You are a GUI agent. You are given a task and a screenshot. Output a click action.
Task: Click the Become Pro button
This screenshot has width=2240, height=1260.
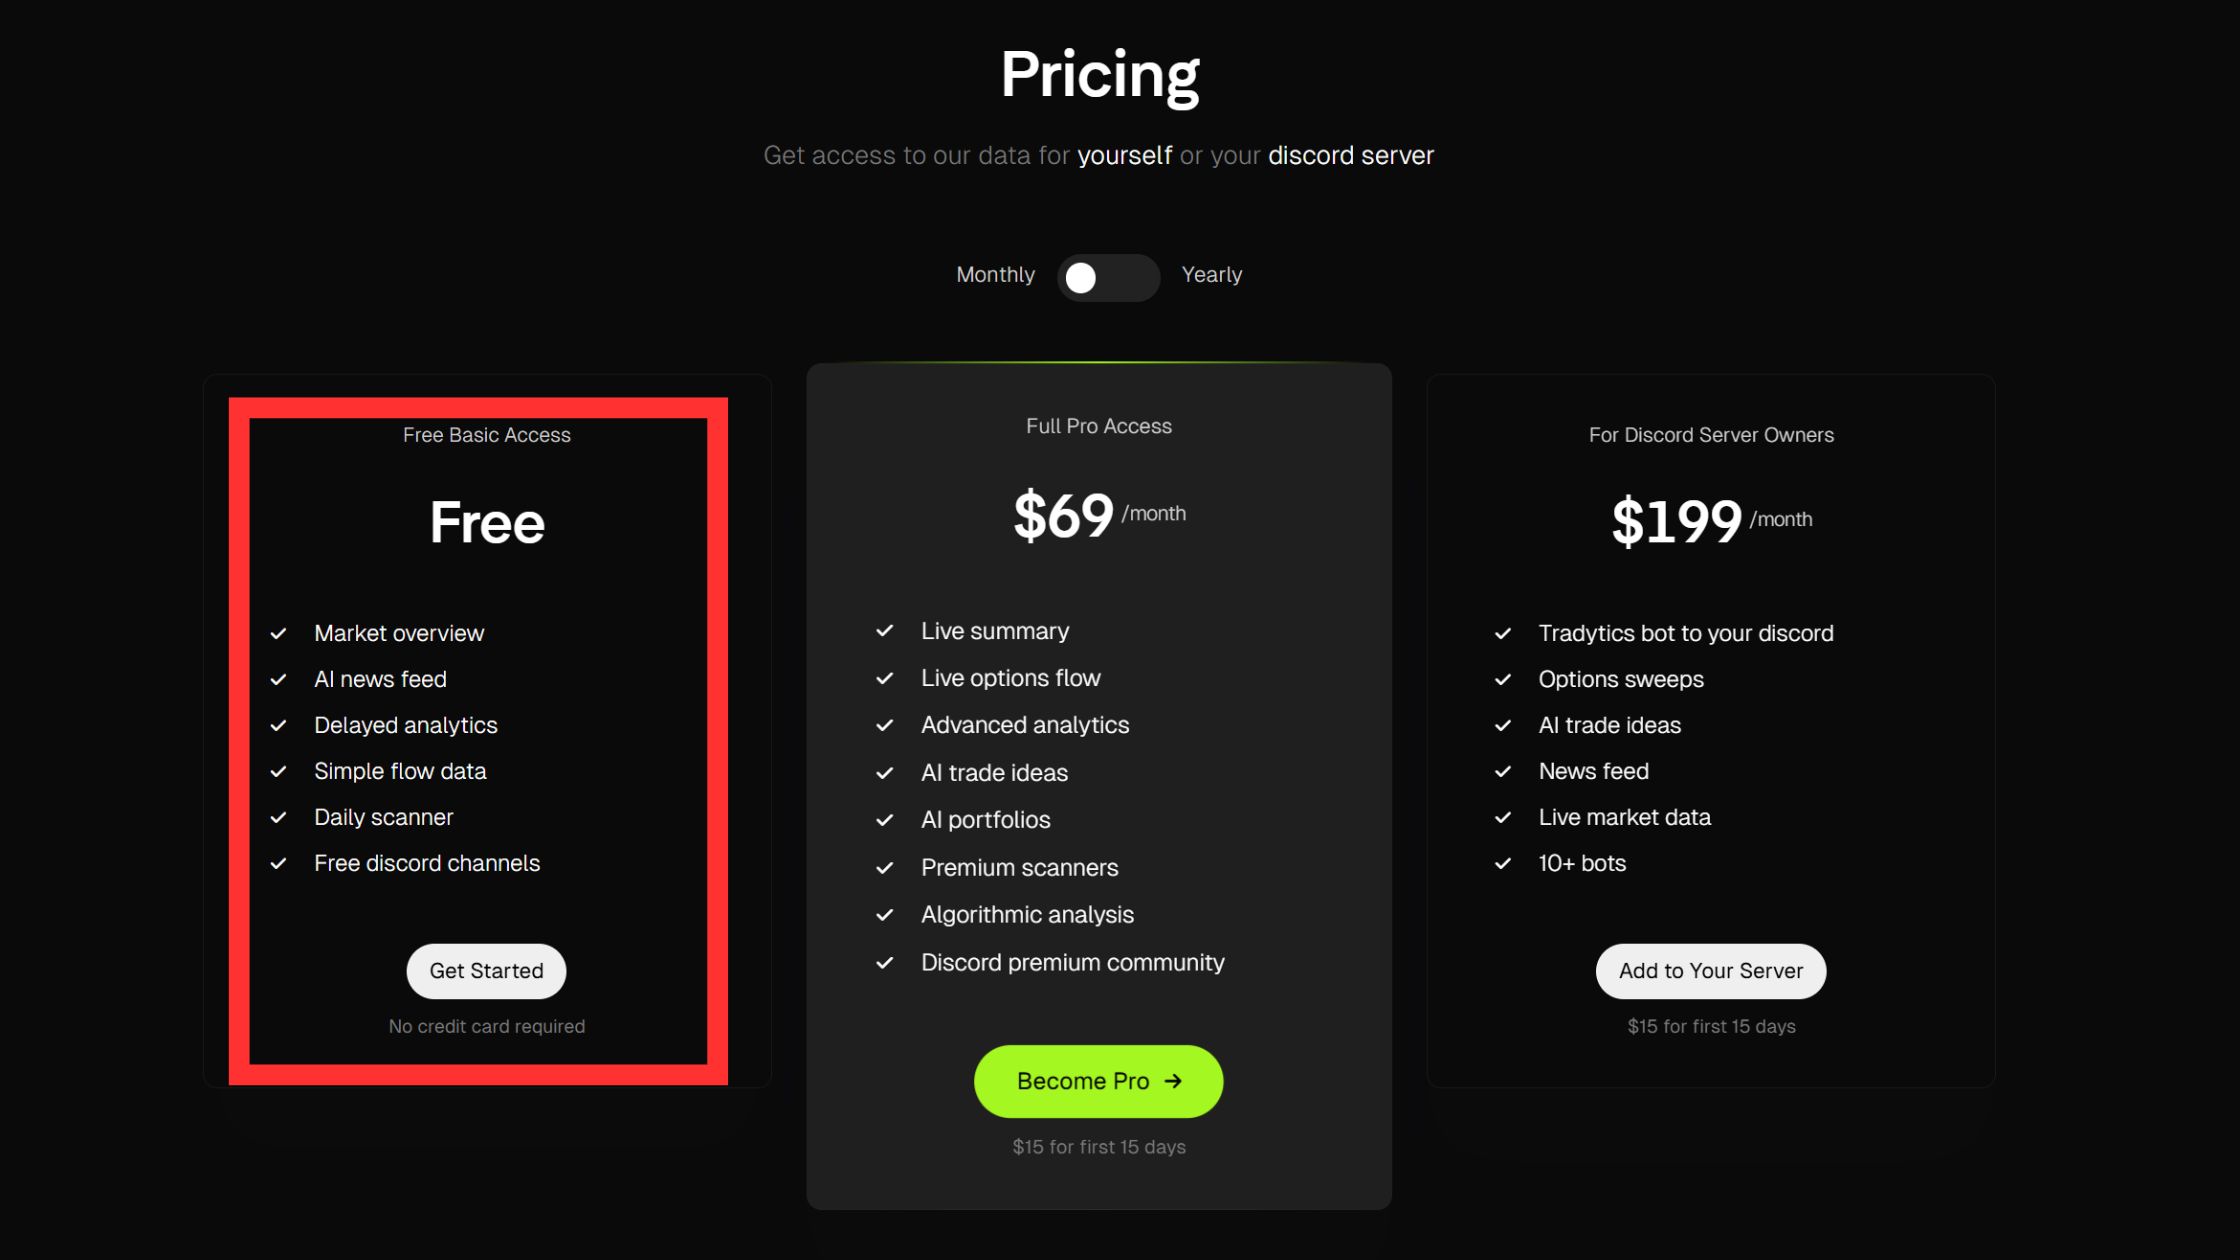point(1098,1081)
